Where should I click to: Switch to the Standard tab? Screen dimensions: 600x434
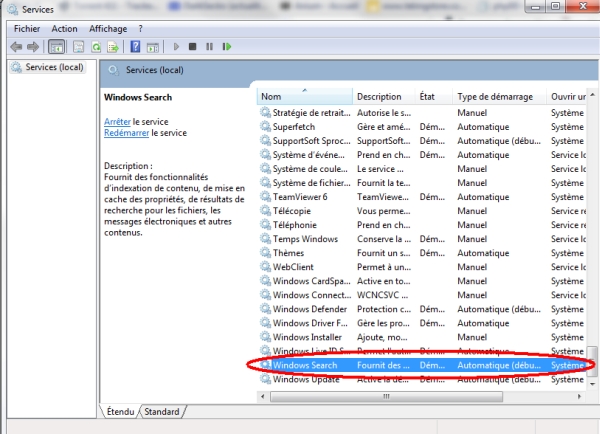click(x=161, y=412)
